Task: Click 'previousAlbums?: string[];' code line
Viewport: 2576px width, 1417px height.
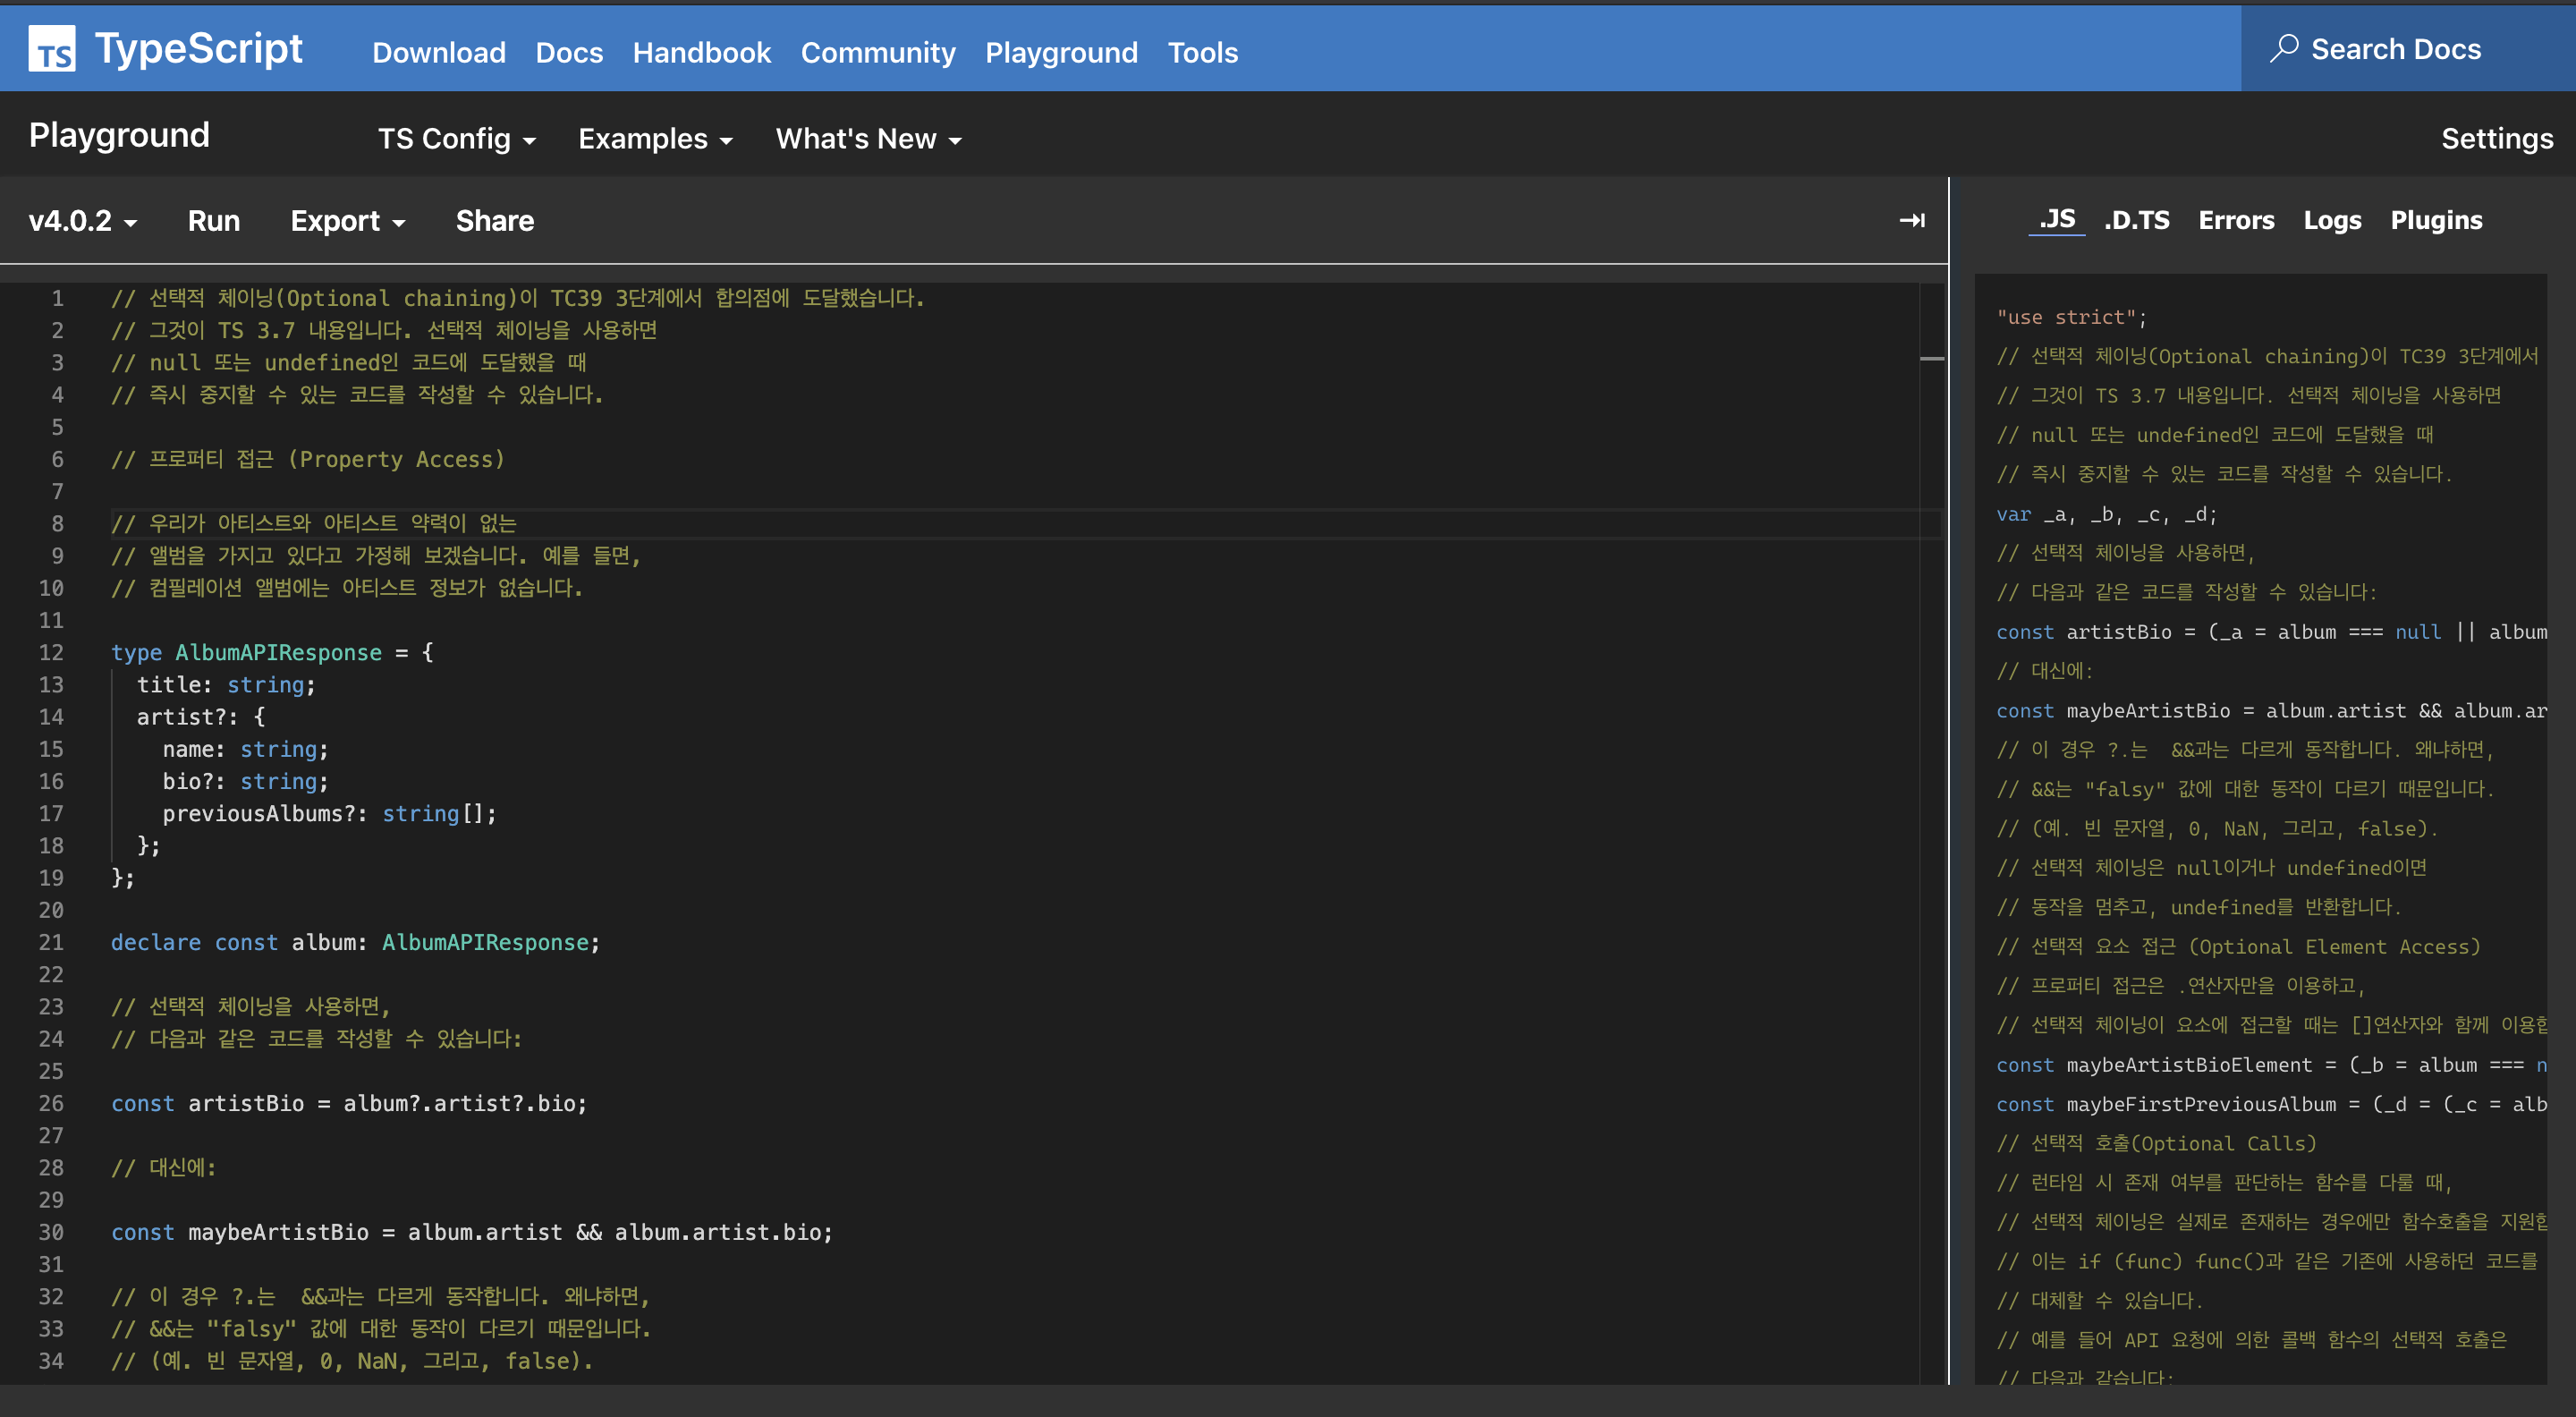Action: coord(329,814)
